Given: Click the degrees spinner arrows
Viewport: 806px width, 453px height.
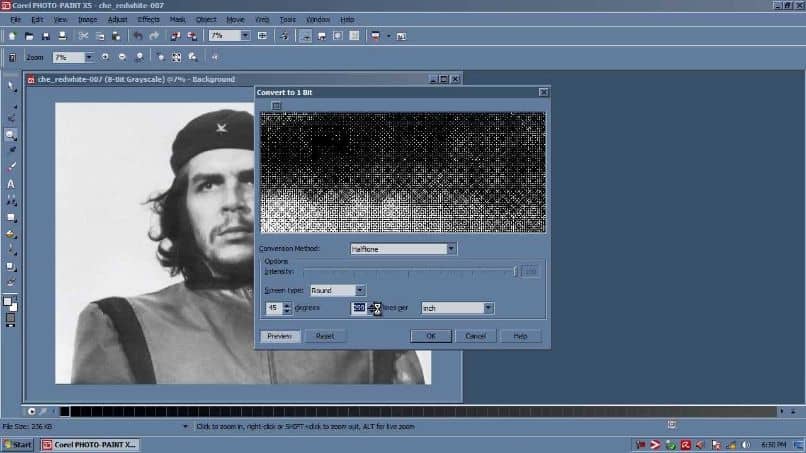Looking at the screenshot, I should coord(288,308).
